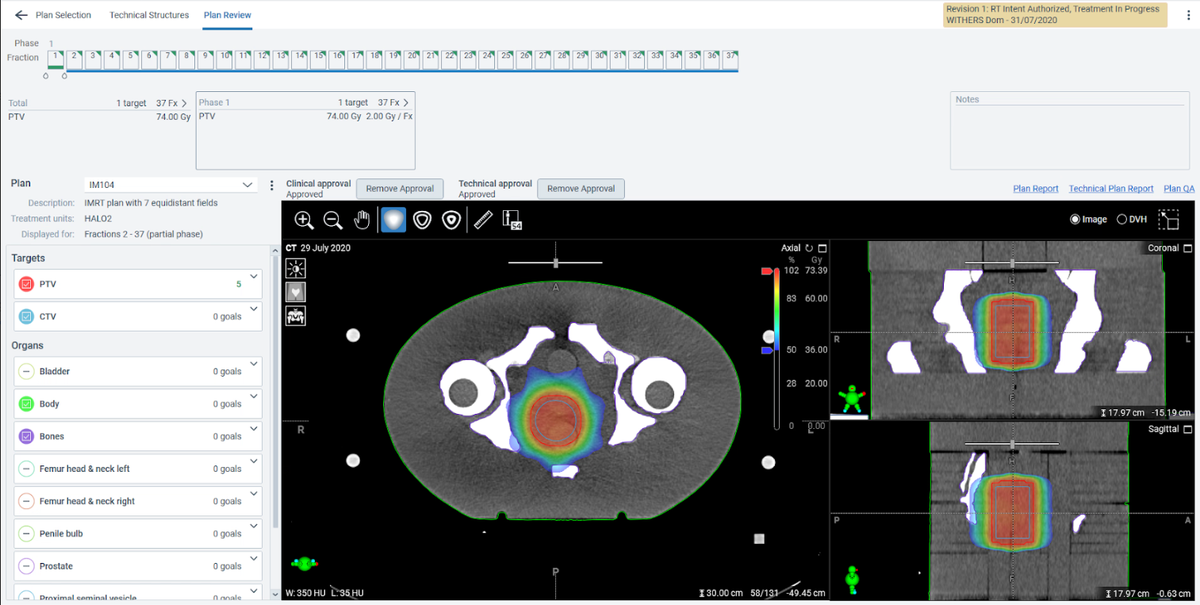Click the axial slice position slider handle
Image resolution: width=1200 pixels, height=605 pixels.
coord(555,263)
